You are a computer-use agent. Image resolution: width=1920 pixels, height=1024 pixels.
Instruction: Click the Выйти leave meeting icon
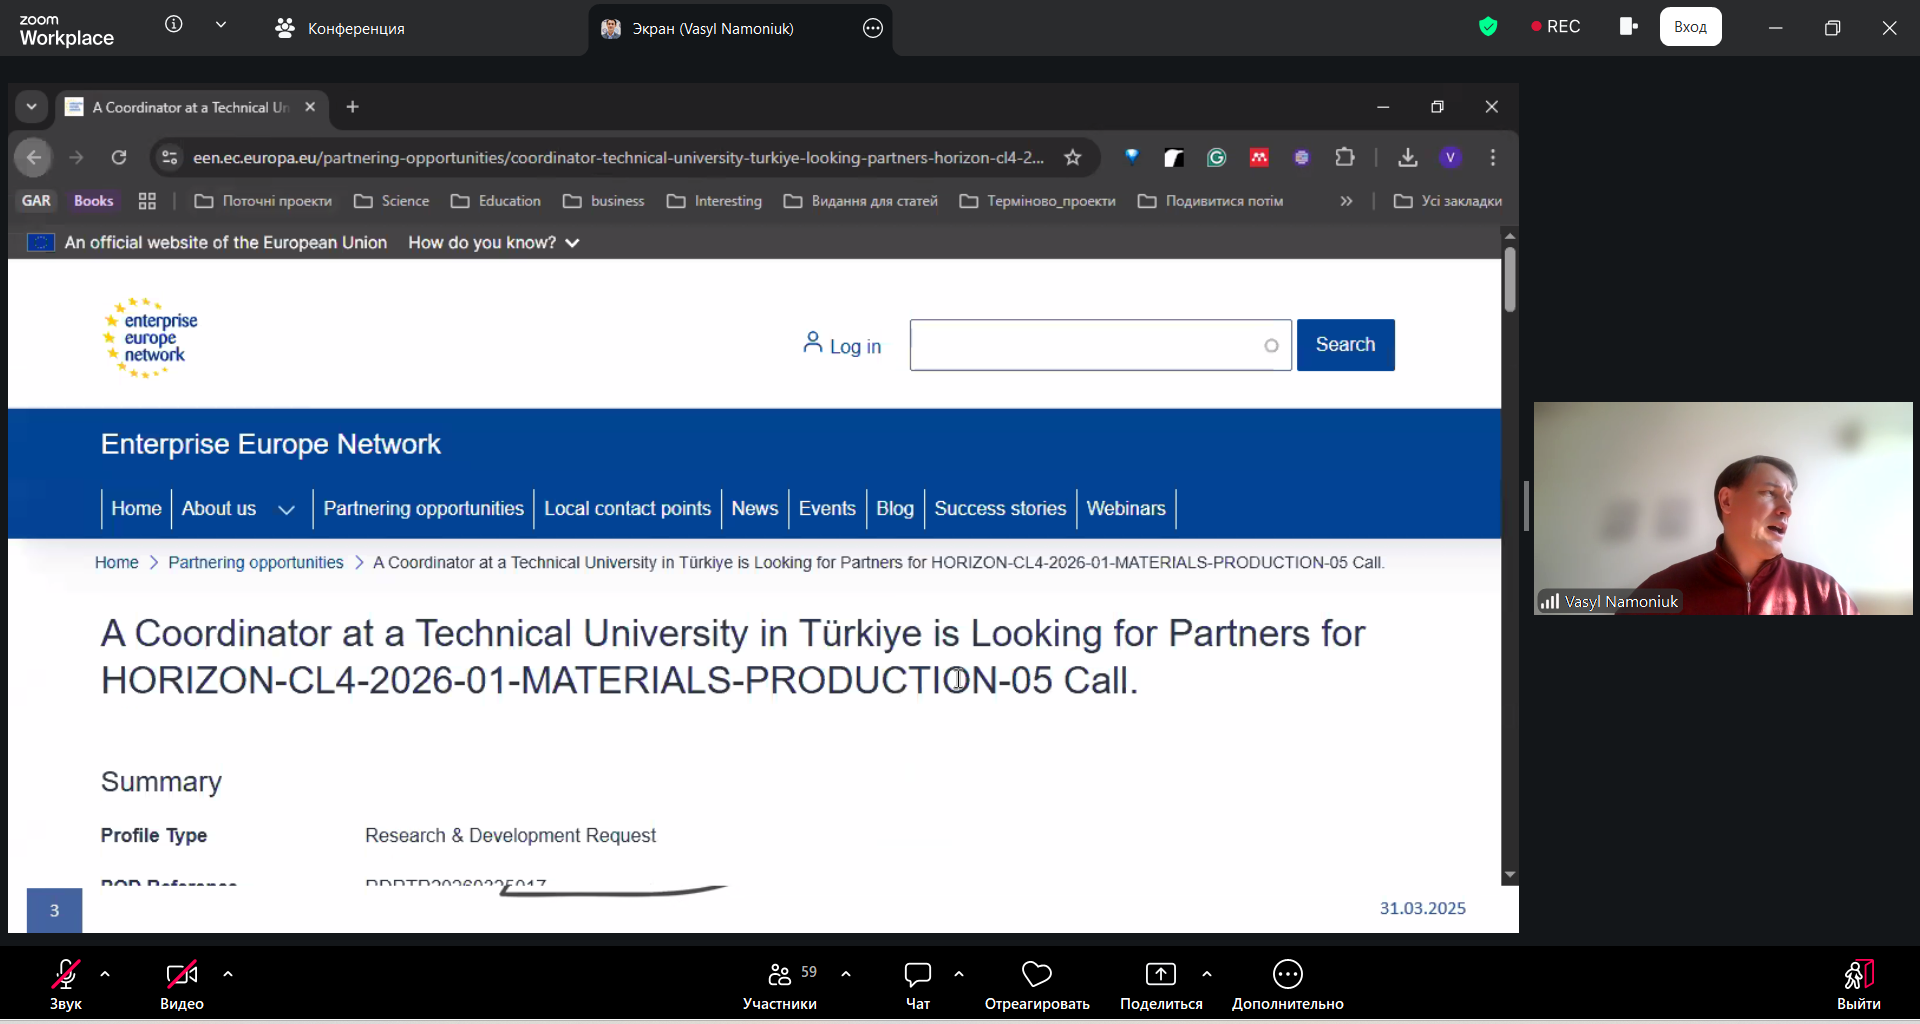(x=1858, y=974)
